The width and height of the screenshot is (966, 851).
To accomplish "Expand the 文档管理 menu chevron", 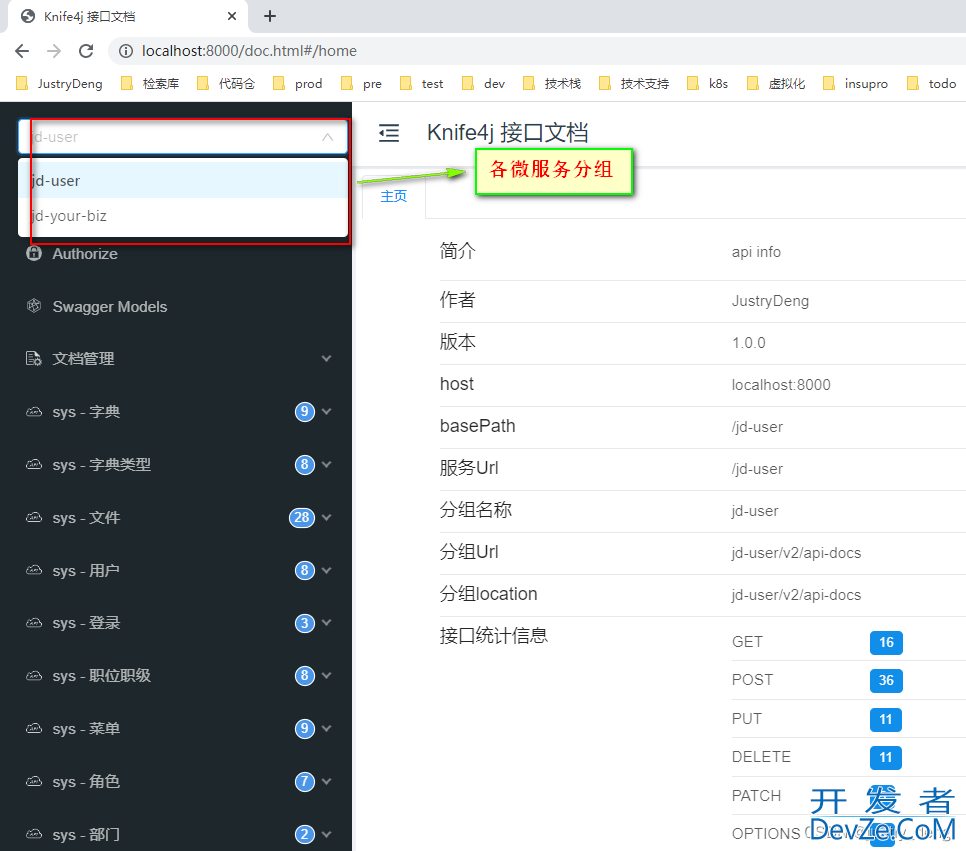I will point(327,359).
